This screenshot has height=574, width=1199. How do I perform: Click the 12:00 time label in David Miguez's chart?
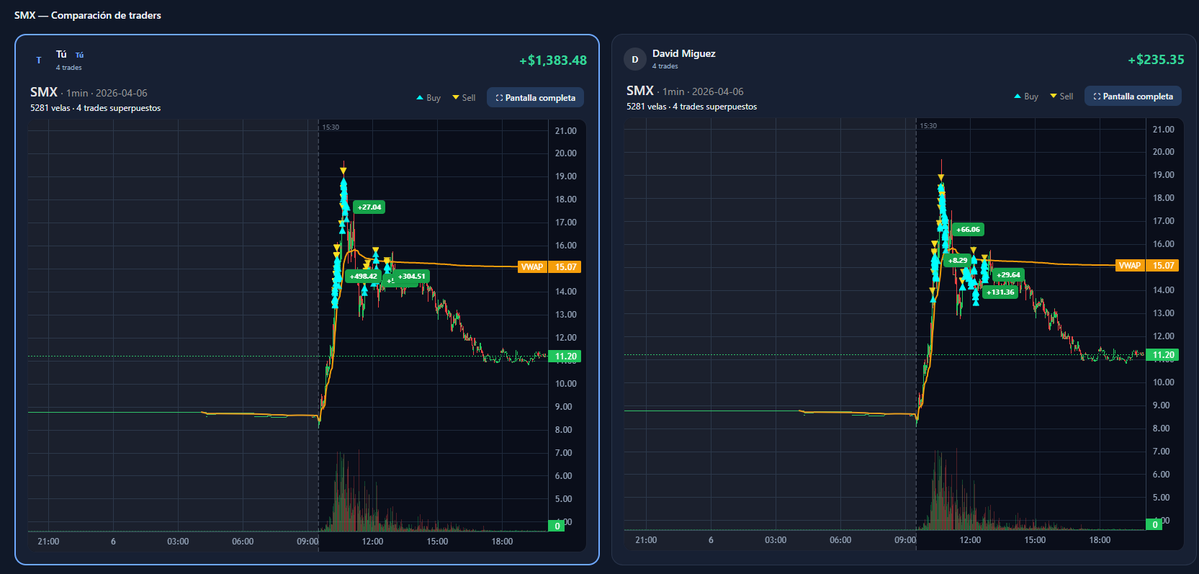tap(970, 540)
